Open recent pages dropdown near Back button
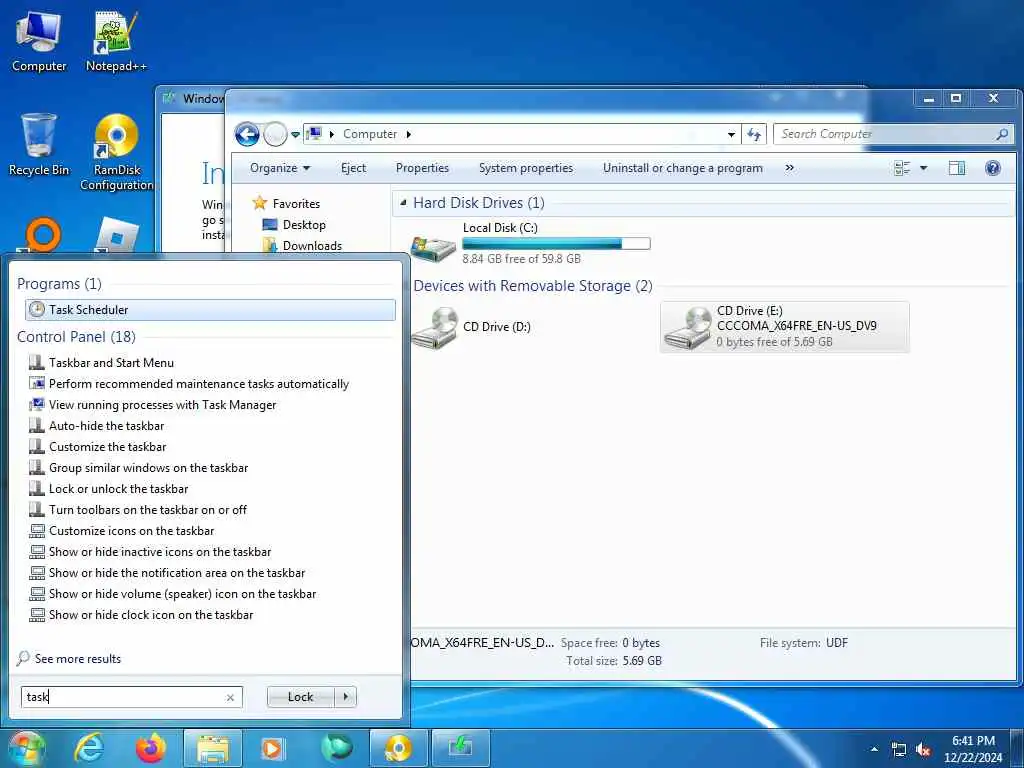1024x768 pixels. tap(295, 135)
